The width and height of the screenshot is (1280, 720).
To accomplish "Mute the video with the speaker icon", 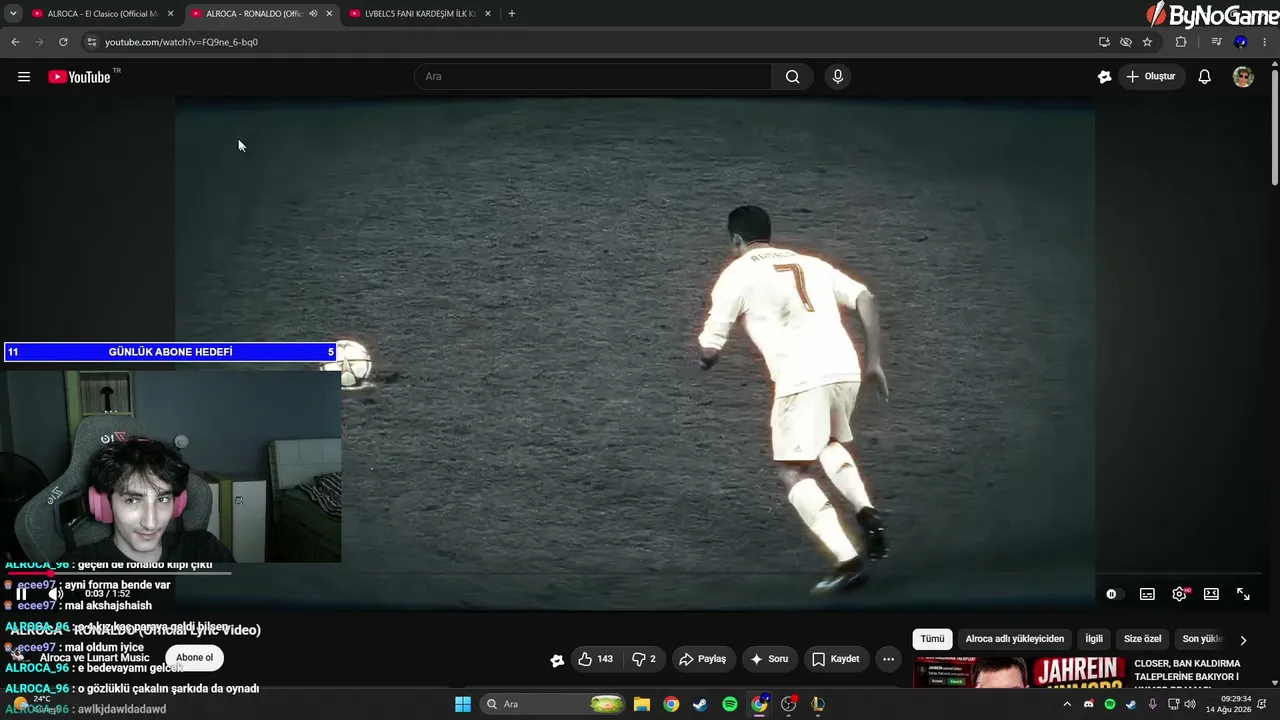I will 55,594.
